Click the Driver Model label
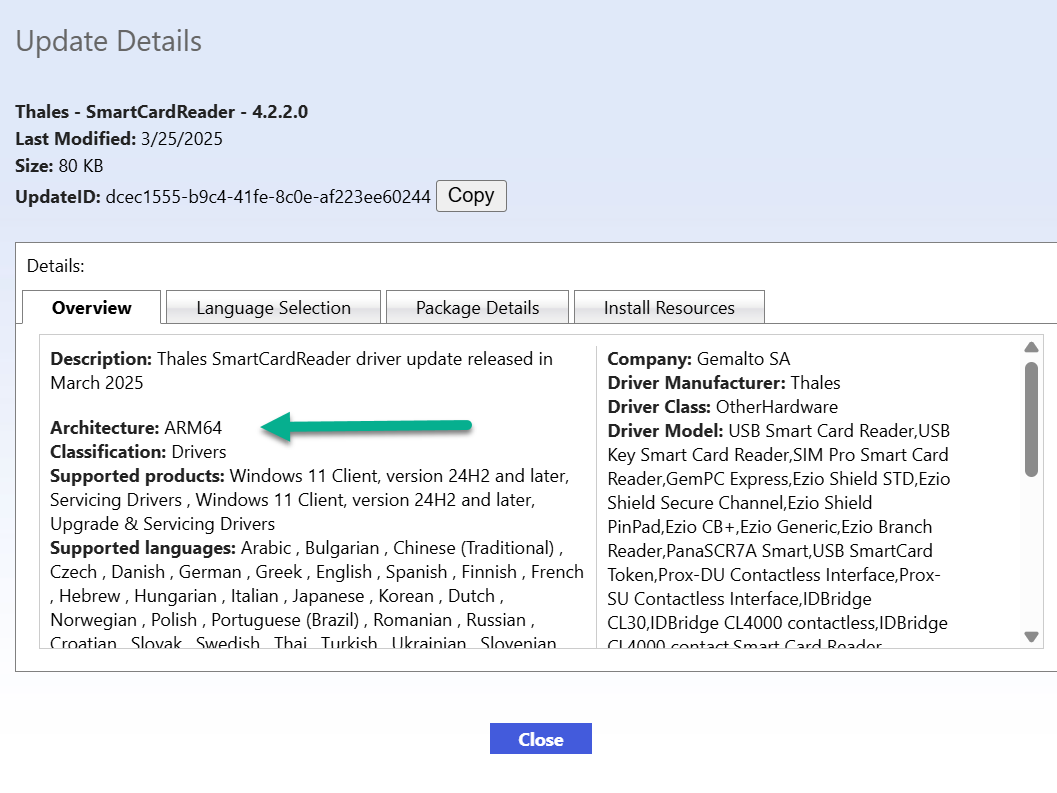Viewport: 1057px width, 793px height. pos(665,431)
